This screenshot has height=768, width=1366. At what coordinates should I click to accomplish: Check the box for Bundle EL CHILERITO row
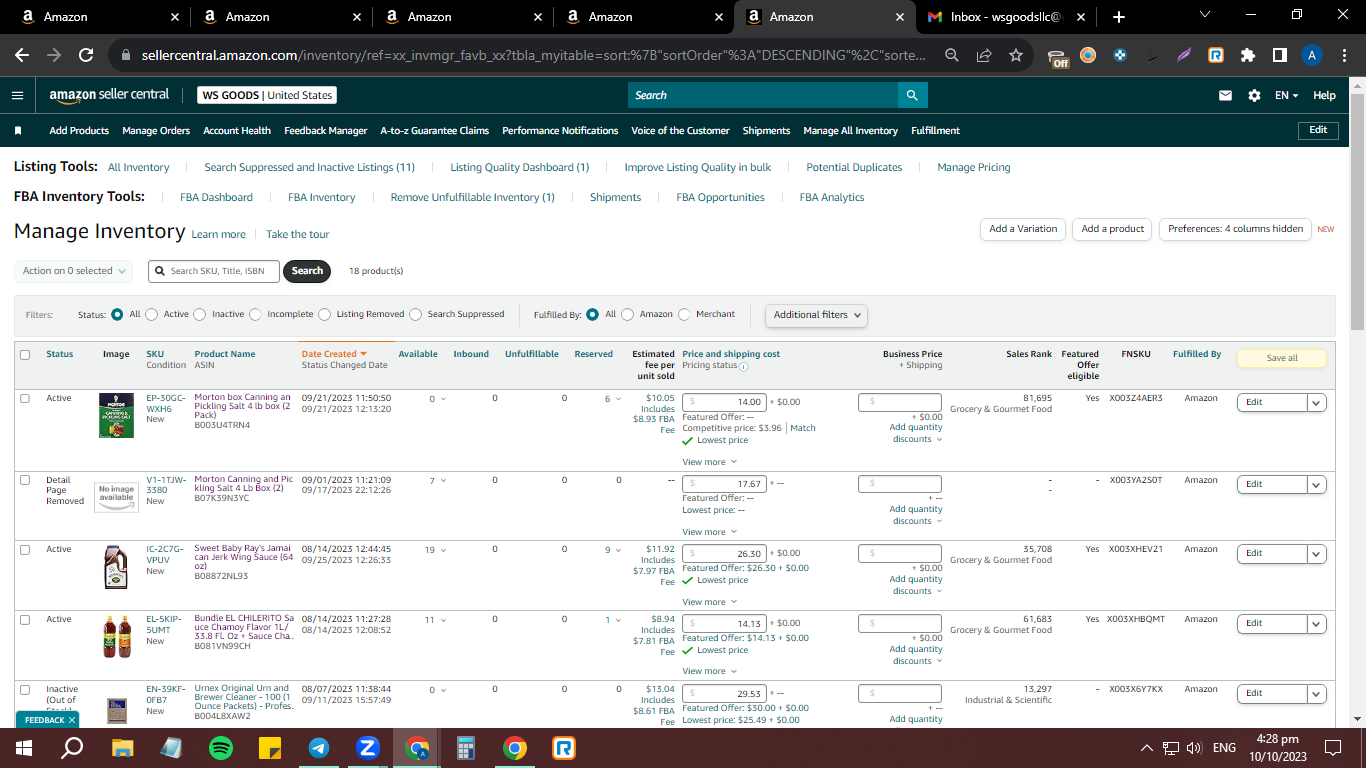[x=25, y=619]
